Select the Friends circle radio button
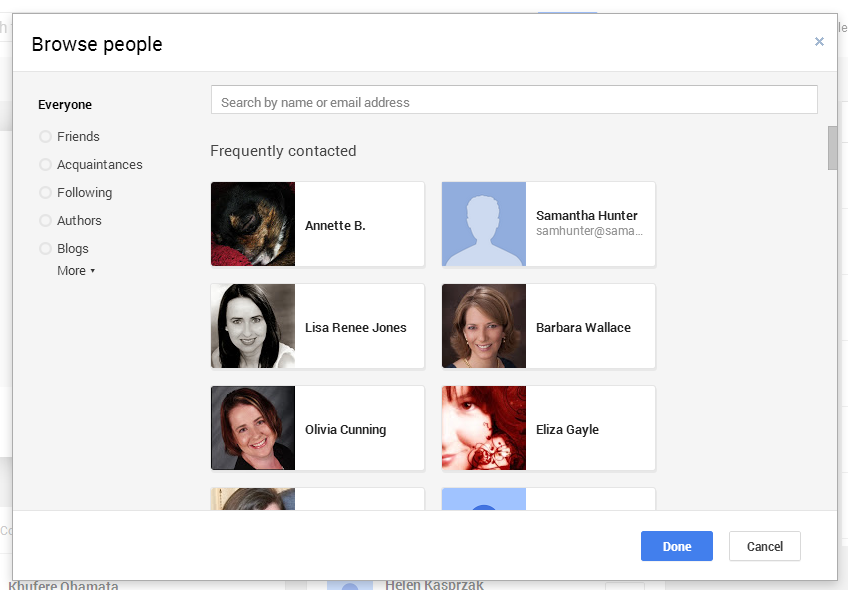The height and width of the screenshot is (590, 848). point(45,137)
